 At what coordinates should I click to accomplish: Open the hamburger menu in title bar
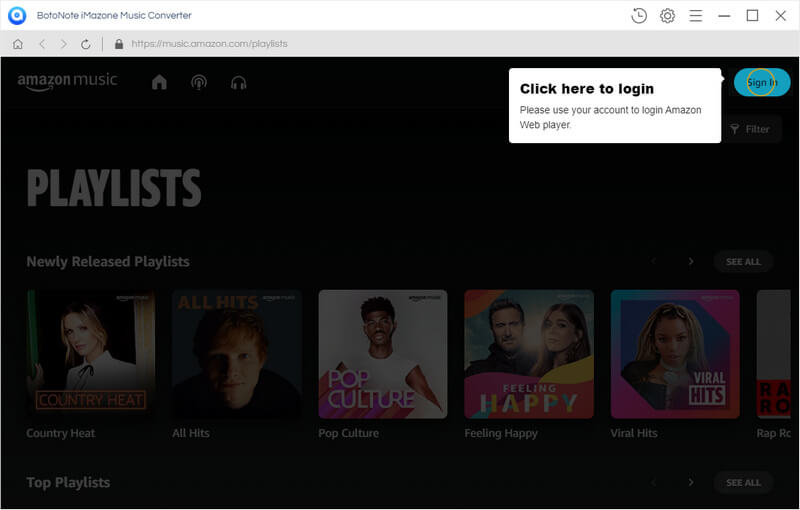[695, 16]
